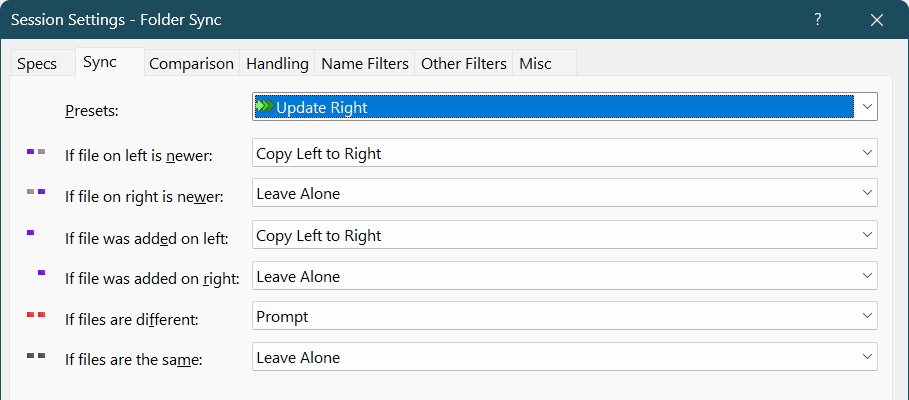Open the 'If file was added on left' dropdown
Viewport: 909px width, 400px height.
pos(865,235)
